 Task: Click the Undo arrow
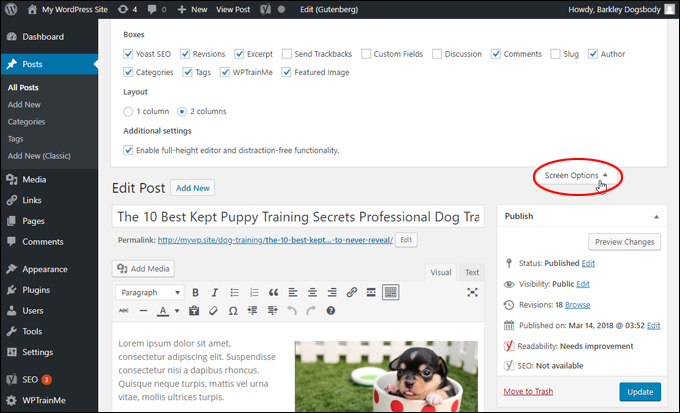(x=292, y=311)
